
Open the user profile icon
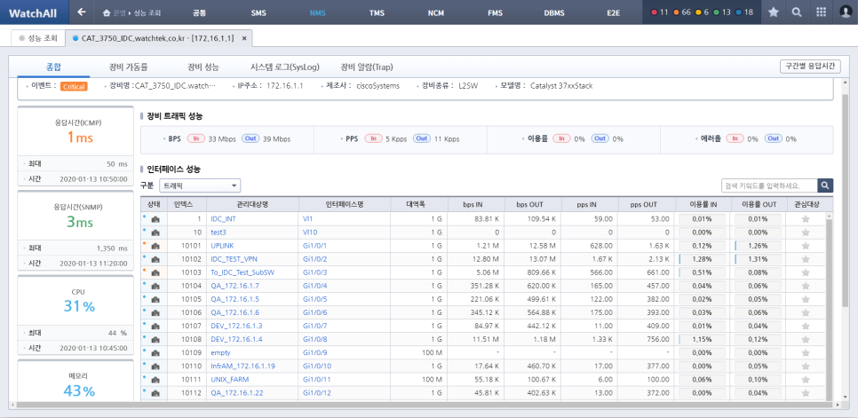(845, 12)
